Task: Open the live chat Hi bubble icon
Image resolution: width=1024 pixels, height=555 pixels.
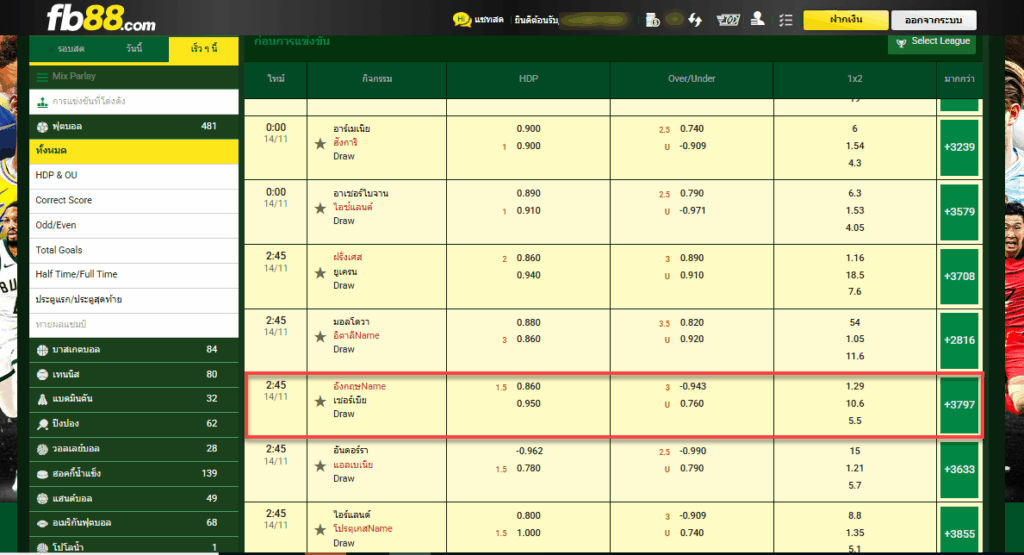Action: click(x=462, y=20)
